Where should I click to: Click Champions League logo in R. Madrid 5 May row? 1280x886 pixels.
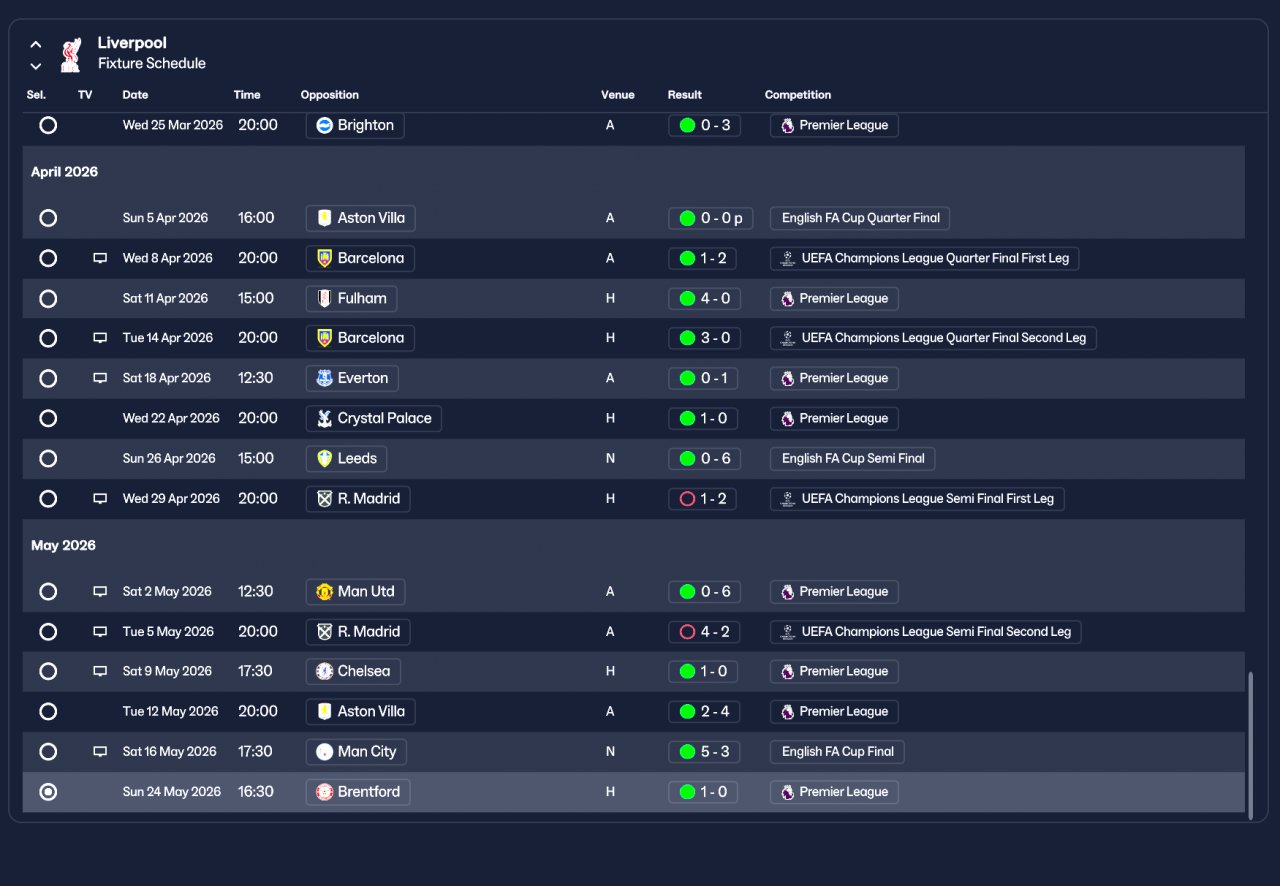click(788, 631)
